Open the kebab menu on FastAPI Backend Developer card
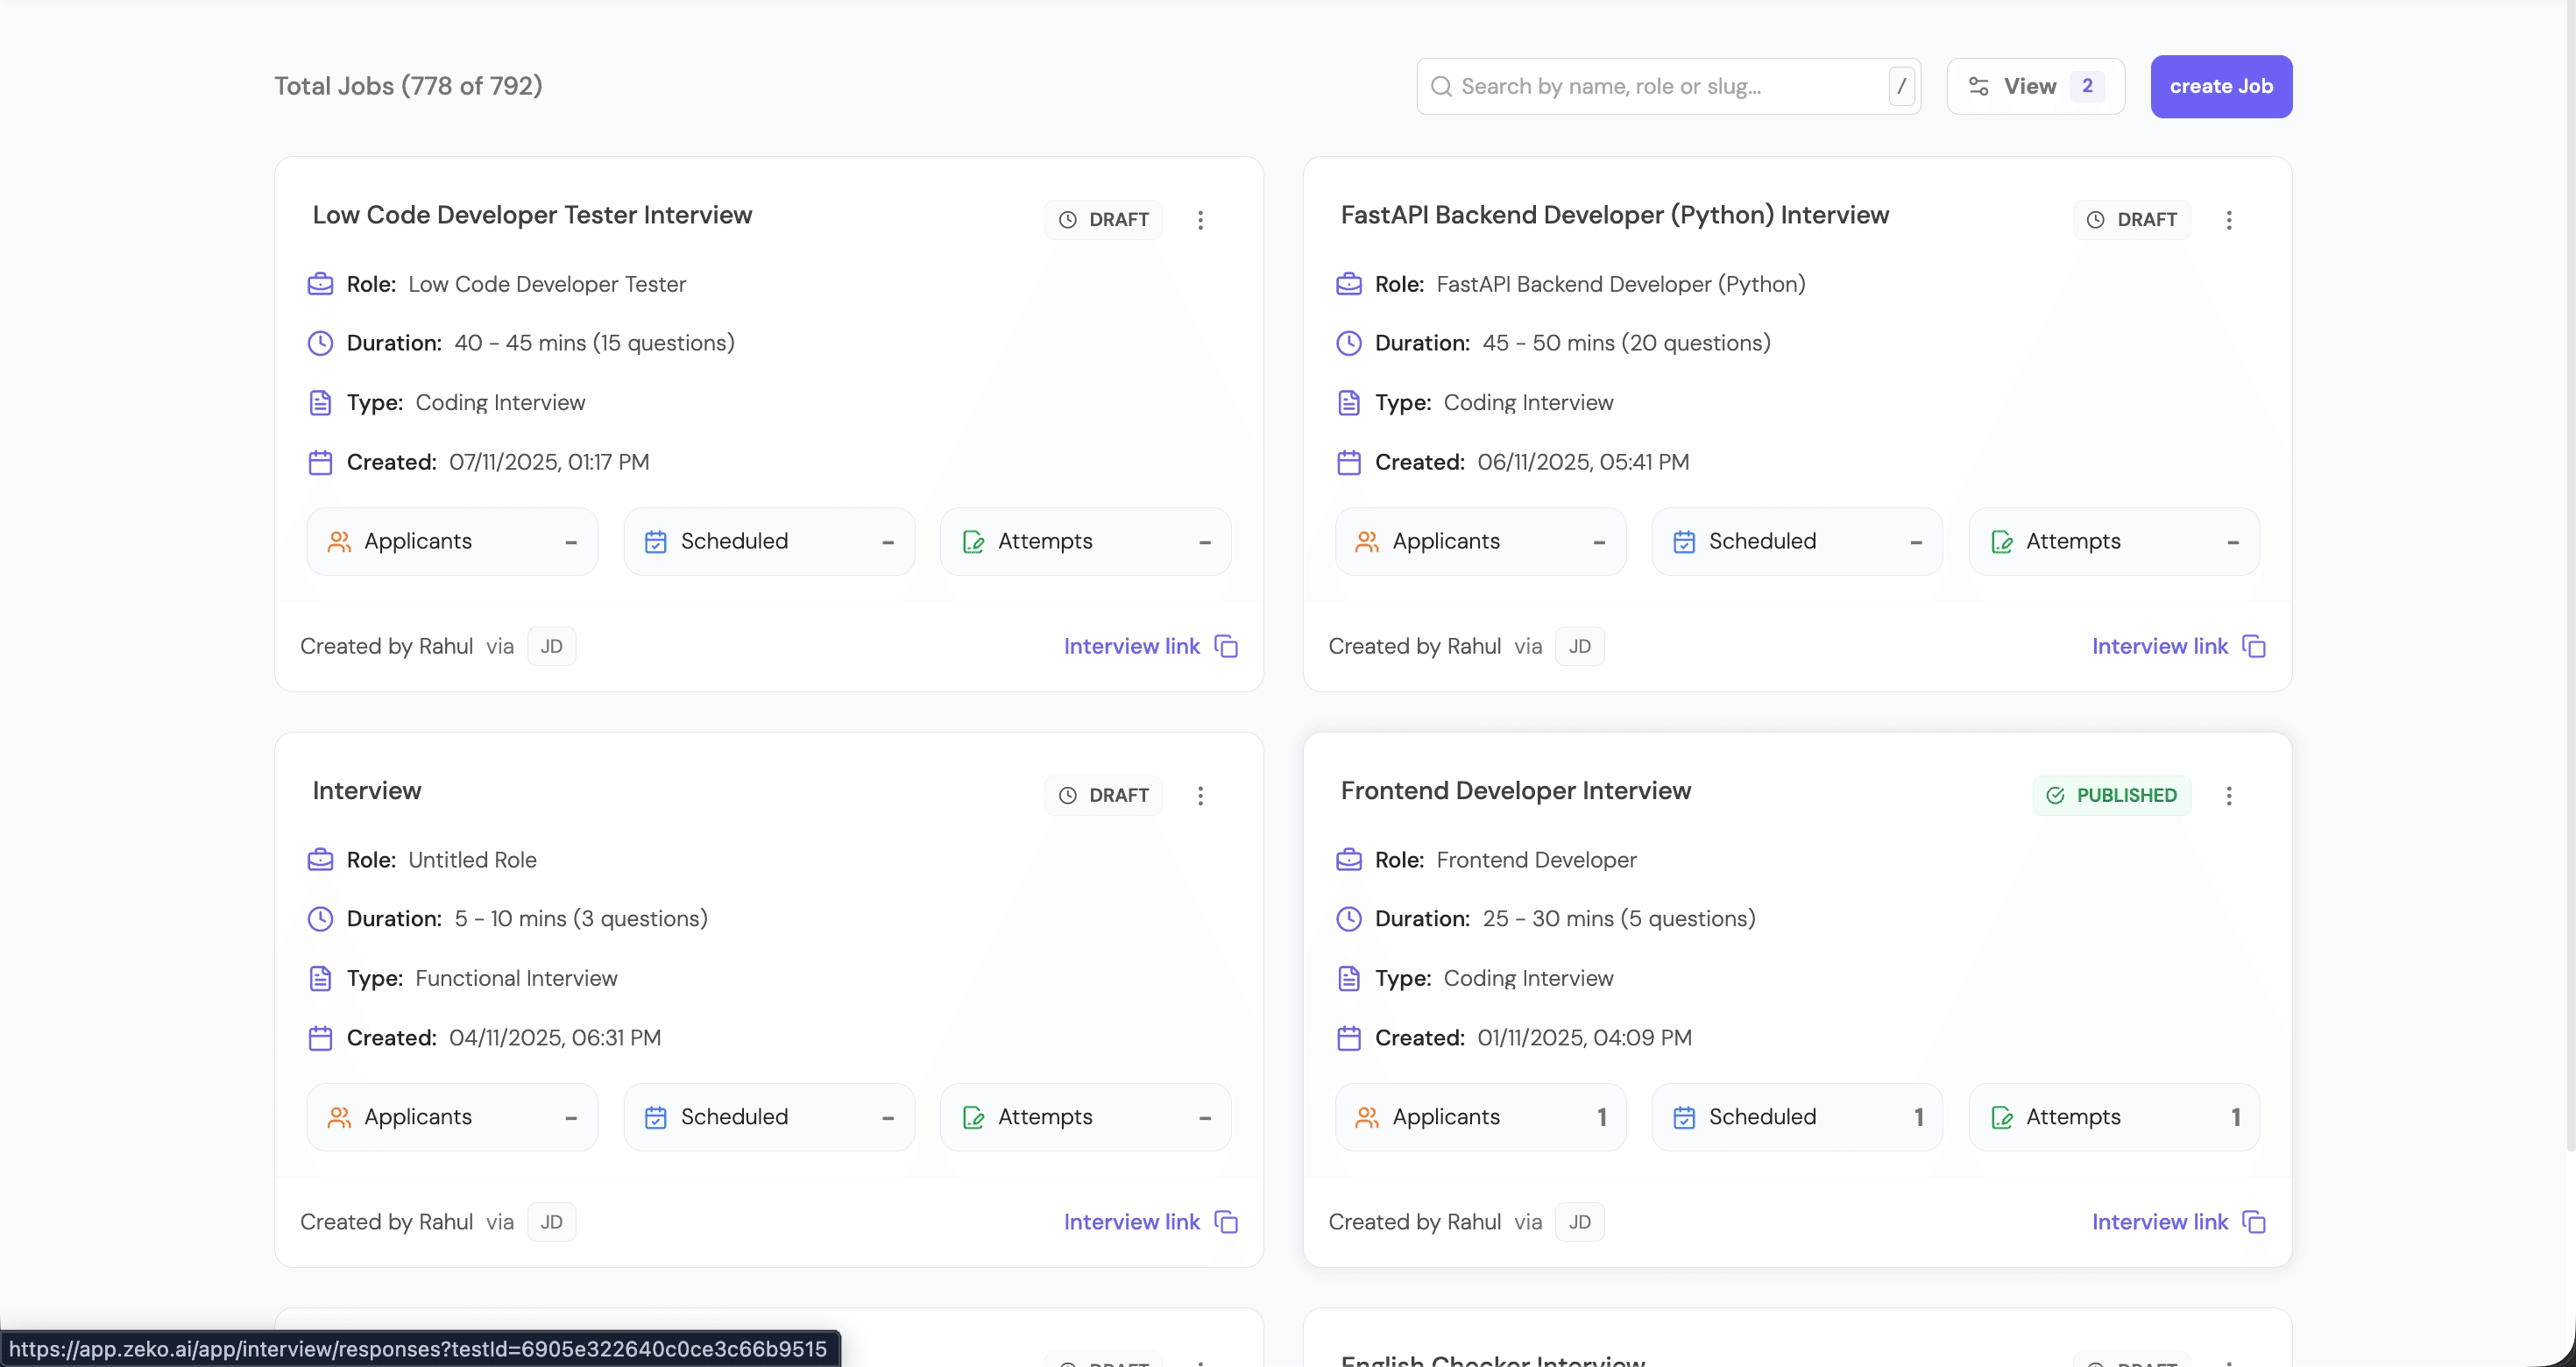 (2229, 219)
